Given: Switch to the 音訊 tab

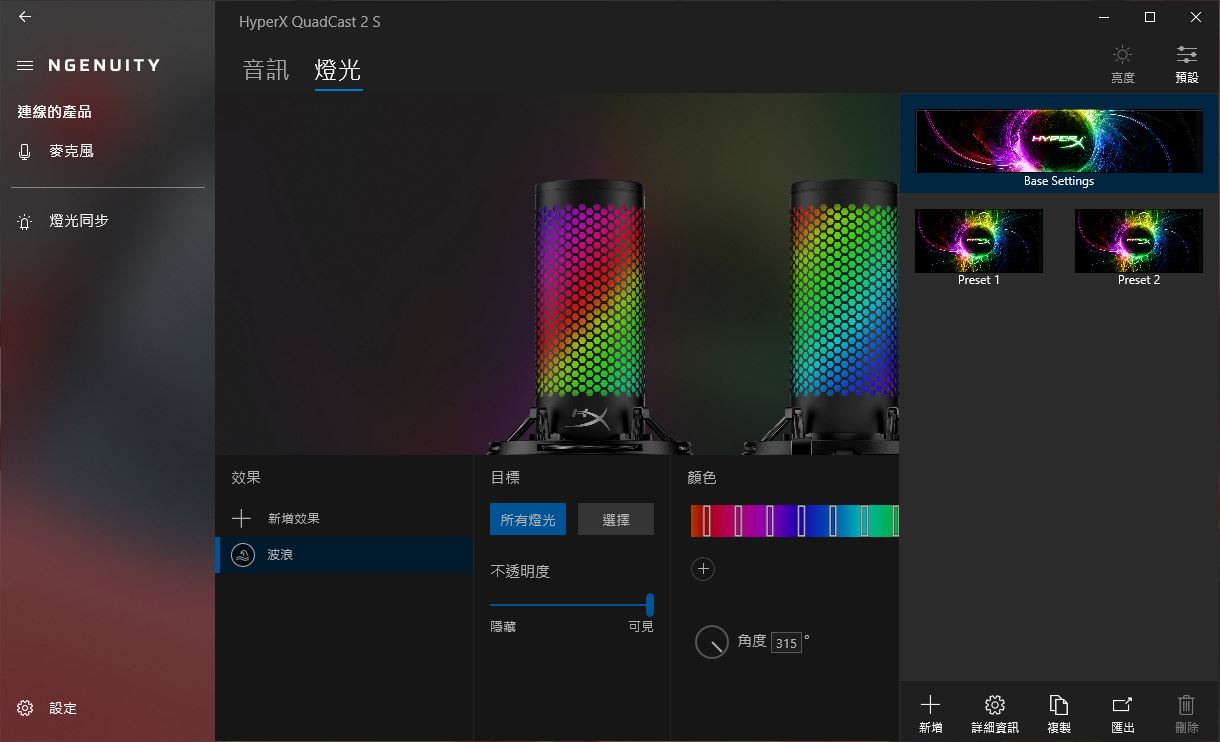Looking at the screenshot, I should click(x=266, y=70).
